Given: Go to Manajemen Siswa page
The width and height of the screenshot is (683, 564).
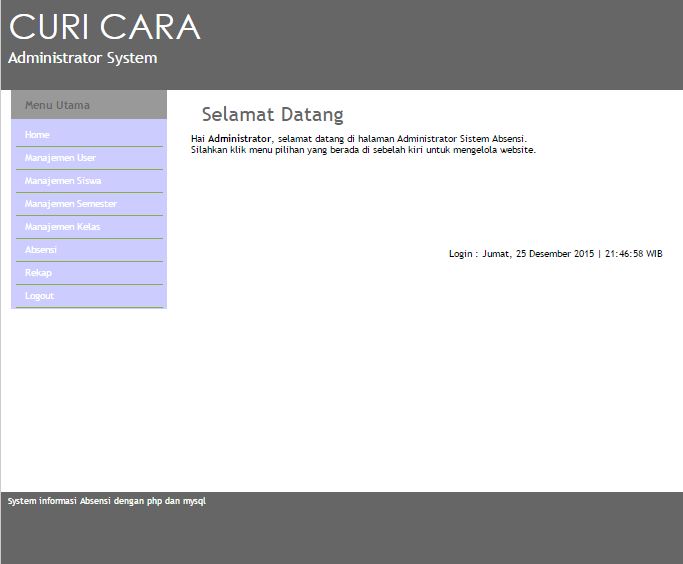Looking at the screenshot, I should tap(63, 181).
